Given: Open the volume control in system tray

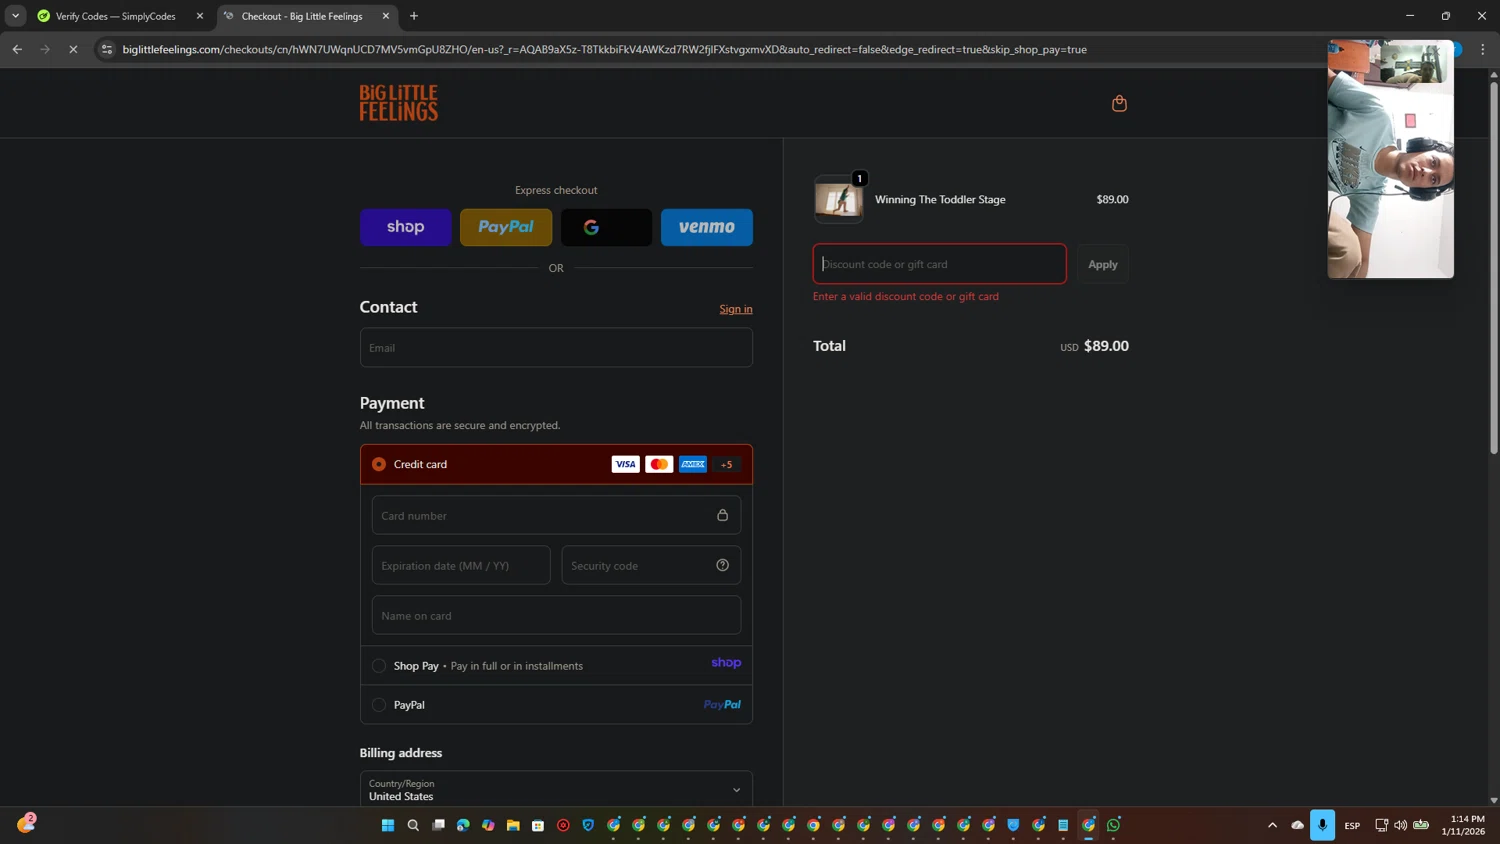Looking at the screenshot, I should click(1400, 825).
